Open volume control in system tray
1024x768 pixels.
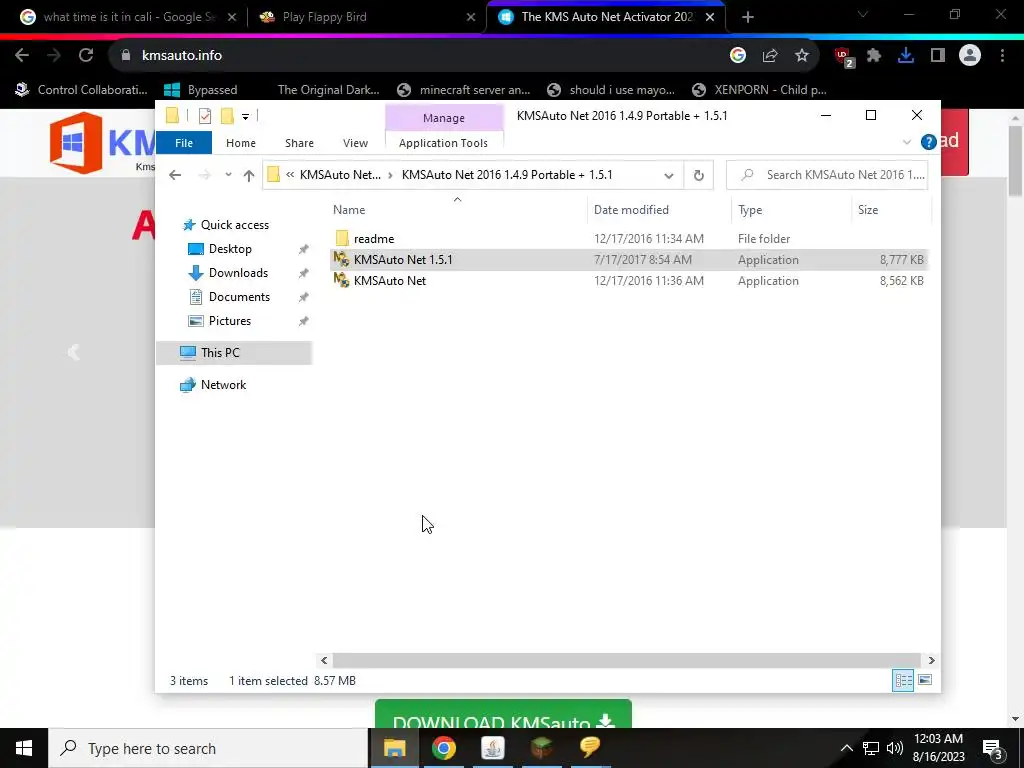click(x=895, y=748)
